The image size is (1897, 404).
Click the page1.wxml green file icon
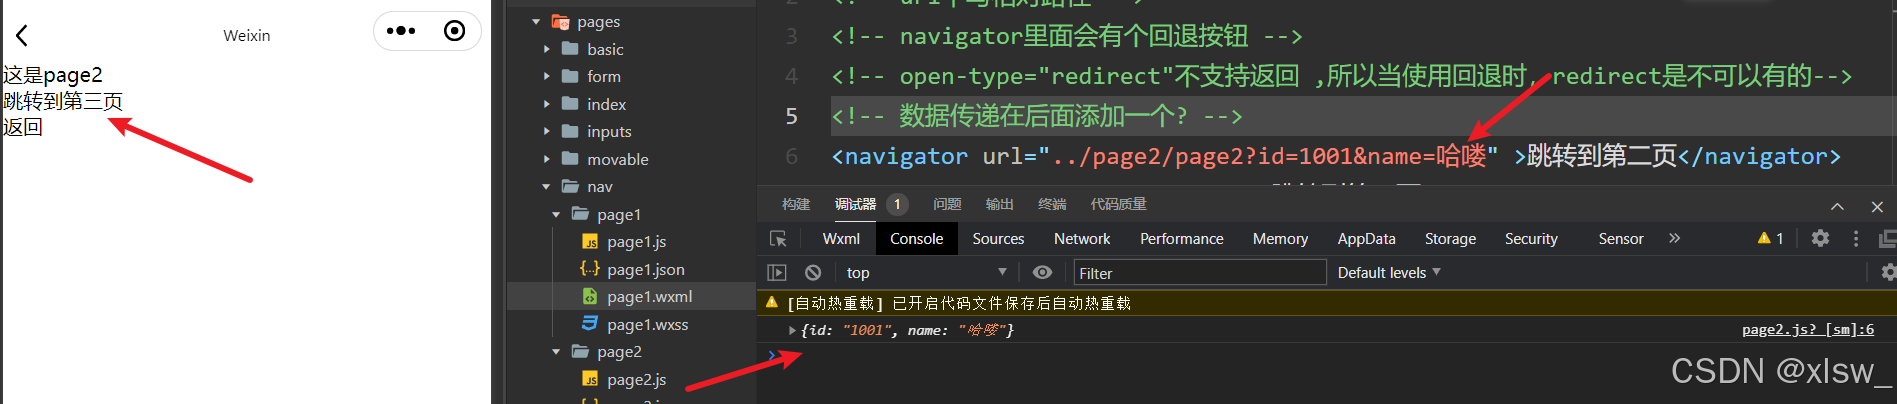(590, 297)
